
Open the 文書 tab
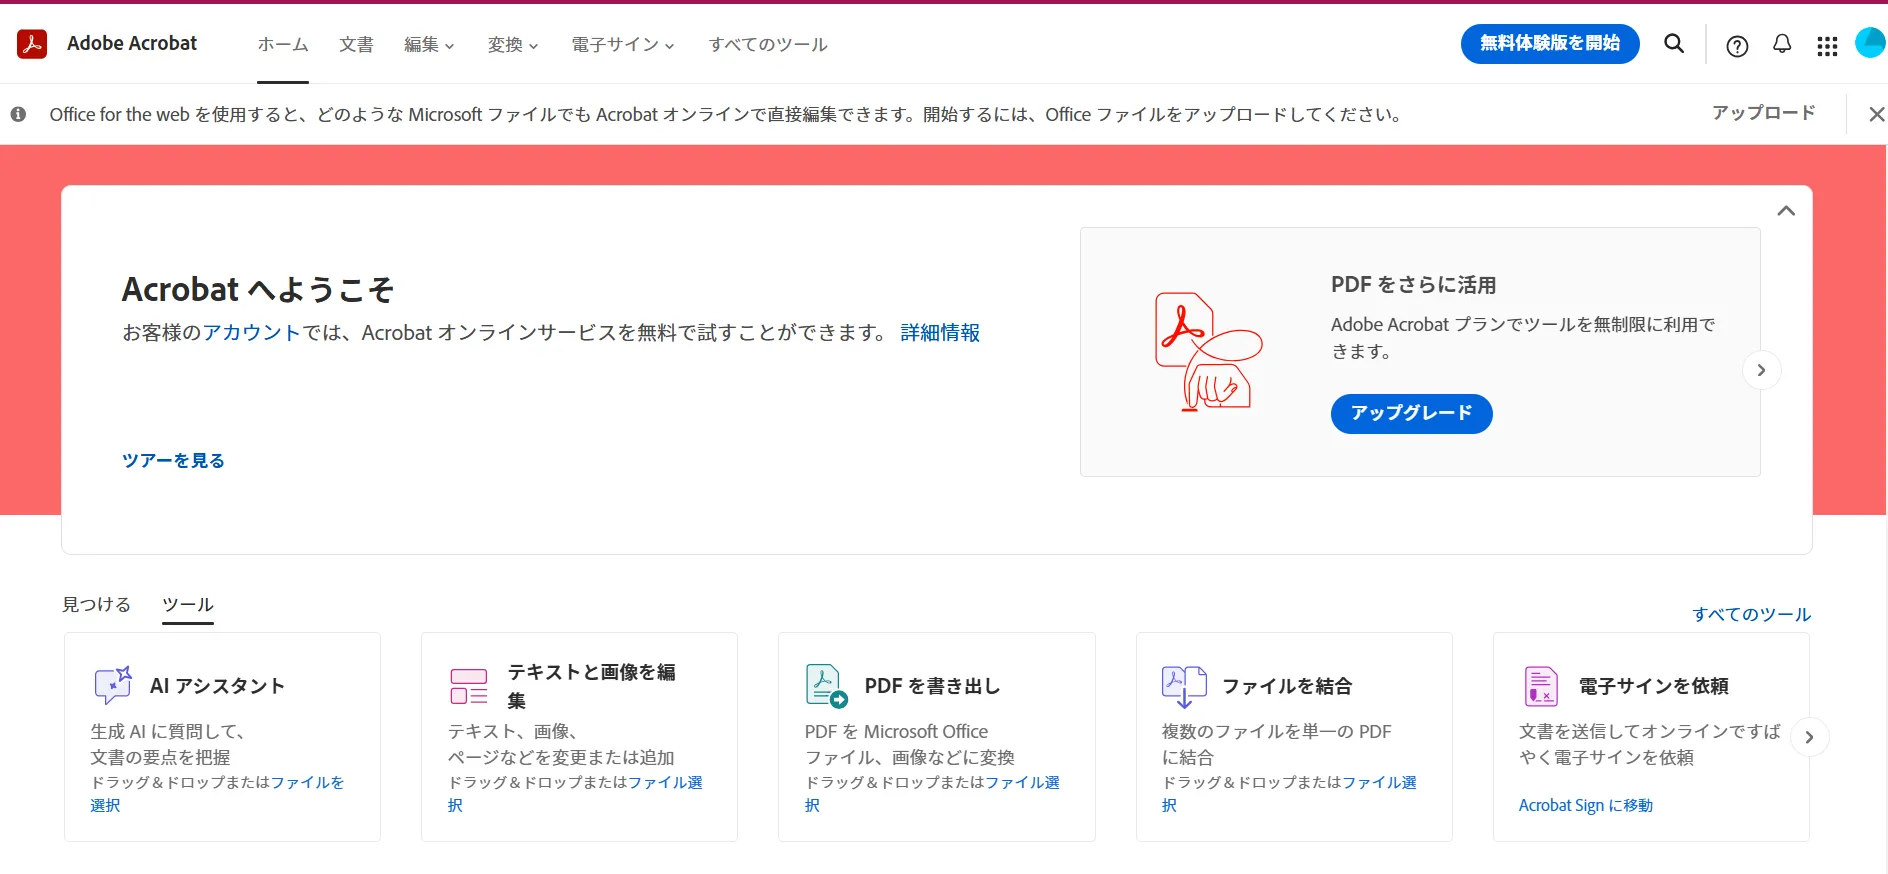[x=356, y=44]
